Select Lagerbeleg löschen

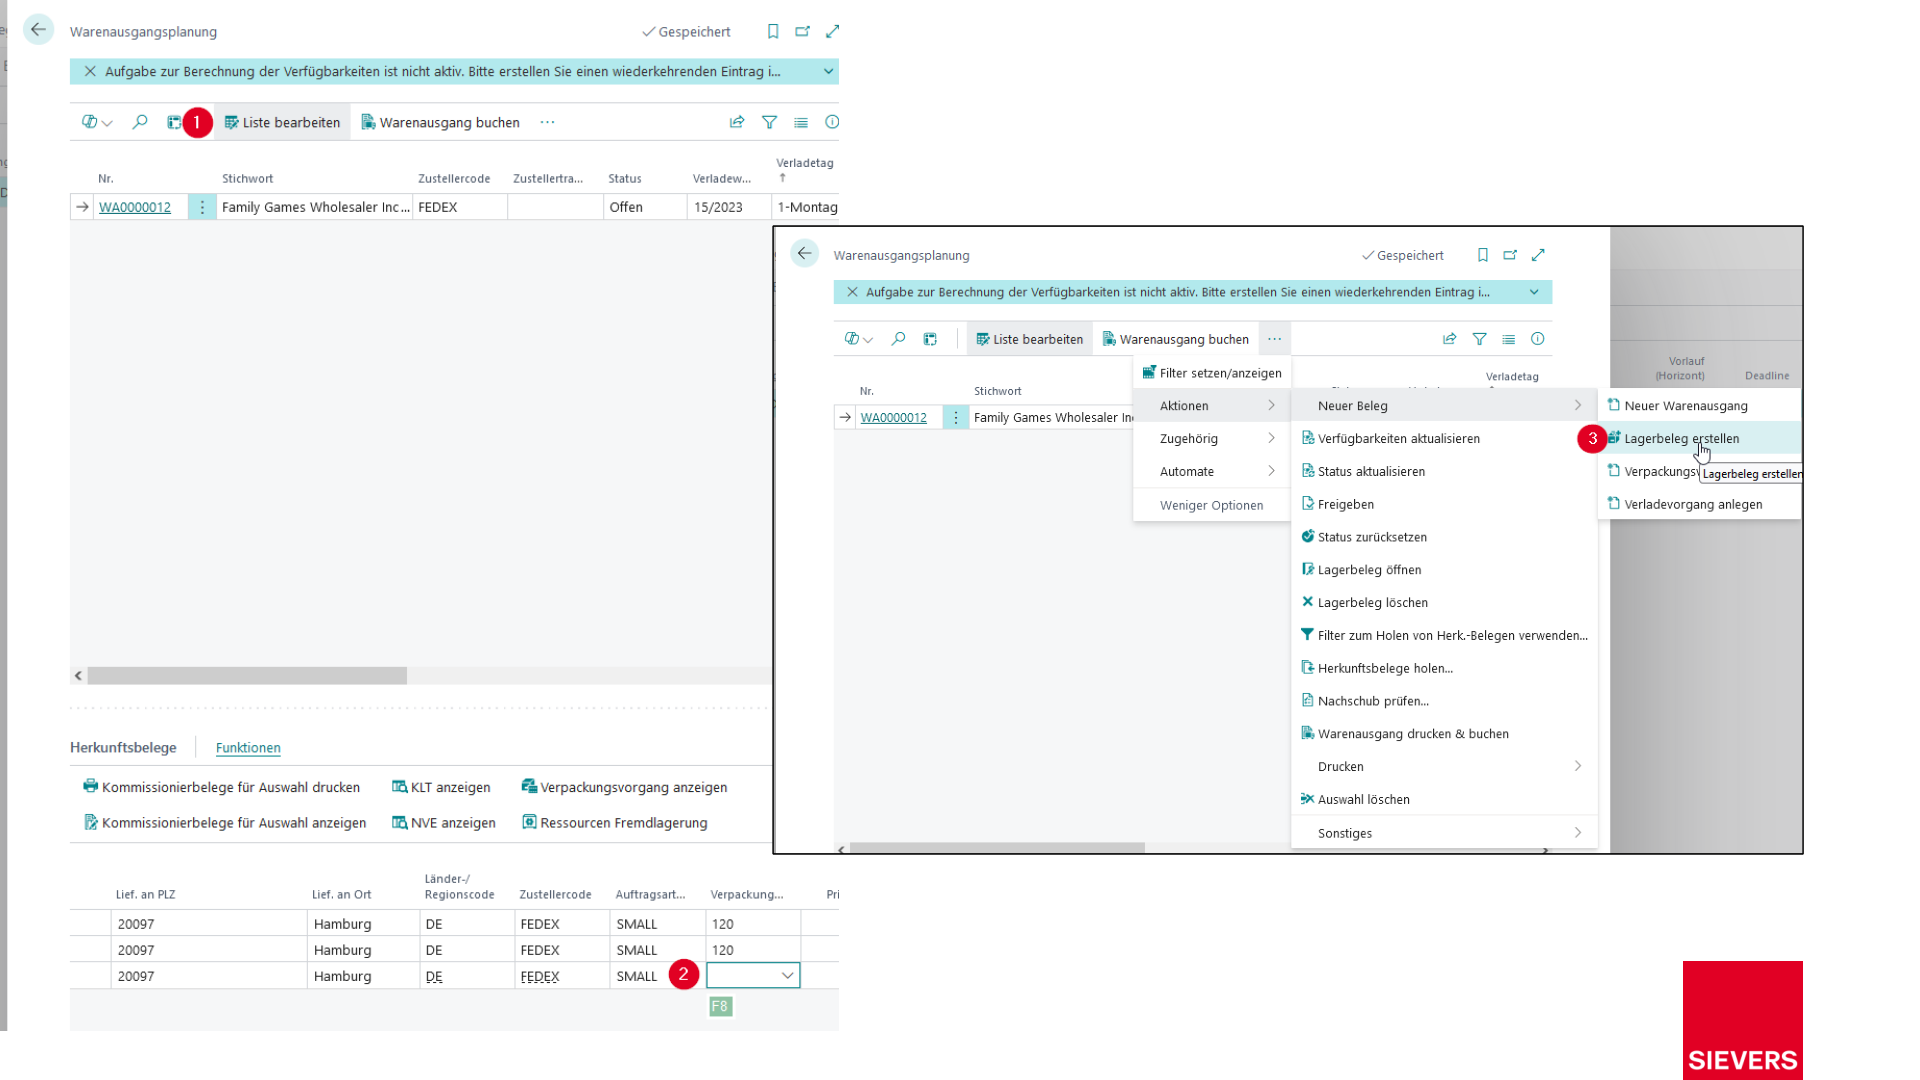click(x=1444, y=603)
